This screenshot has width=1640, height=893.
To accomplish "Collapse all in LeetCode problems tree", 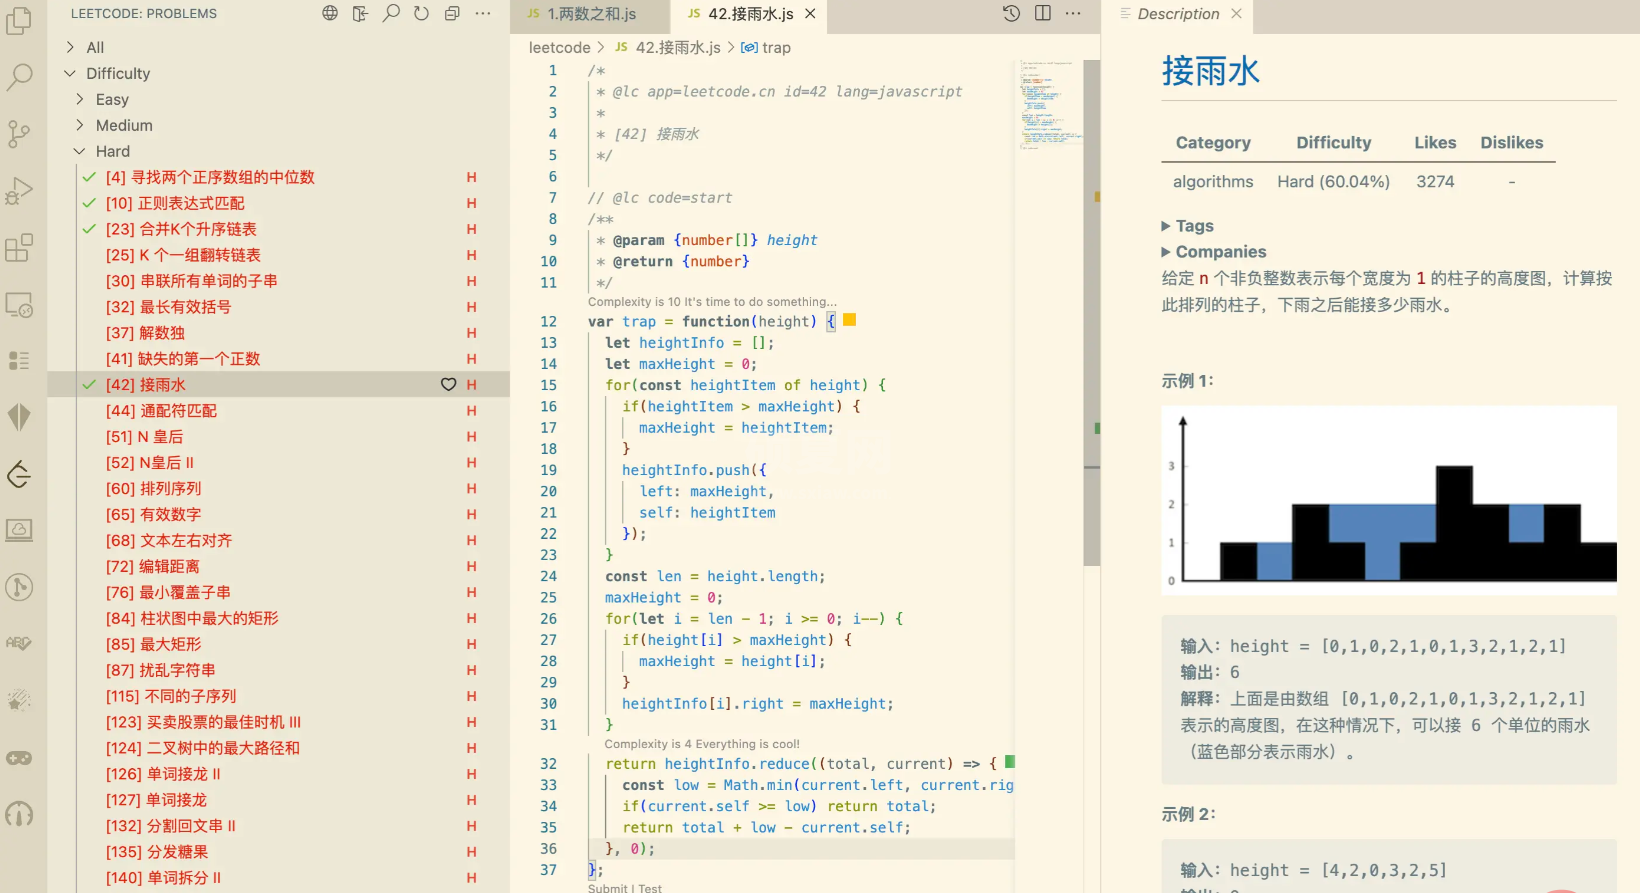I will click(x=452, y=13).
